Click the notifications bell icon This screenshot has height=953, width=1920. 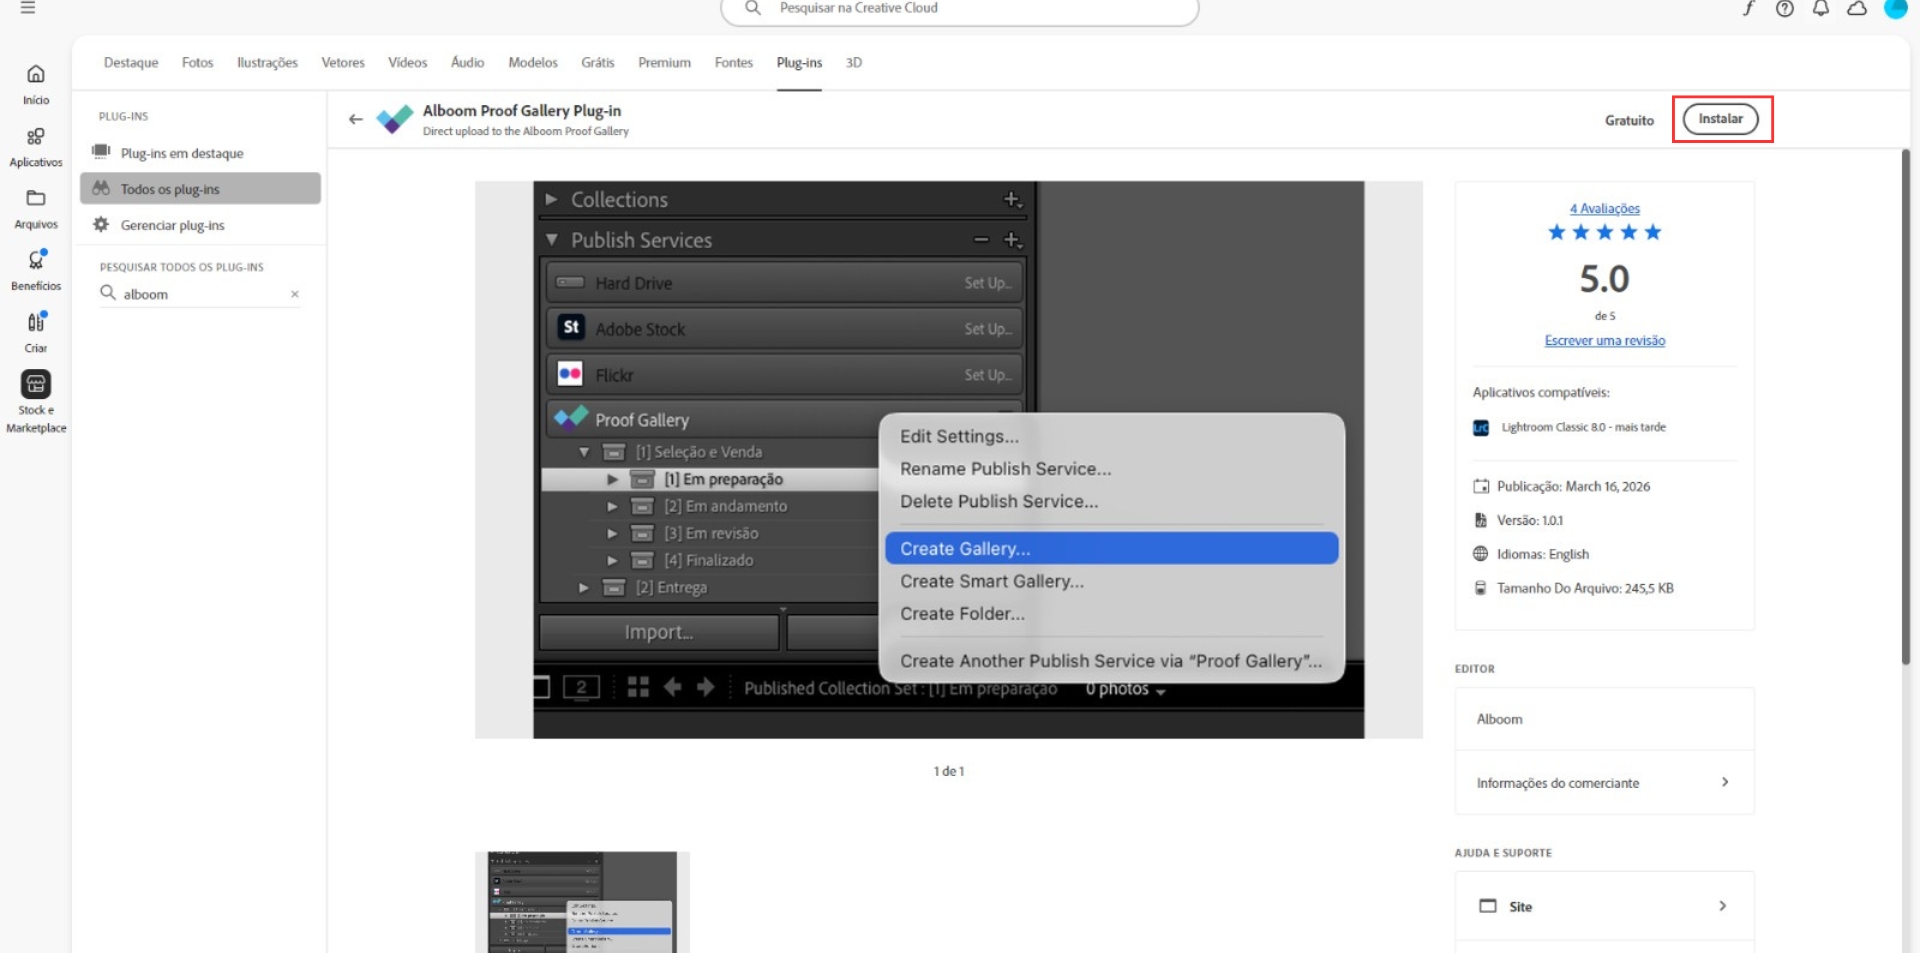[x=1820, y=9]
